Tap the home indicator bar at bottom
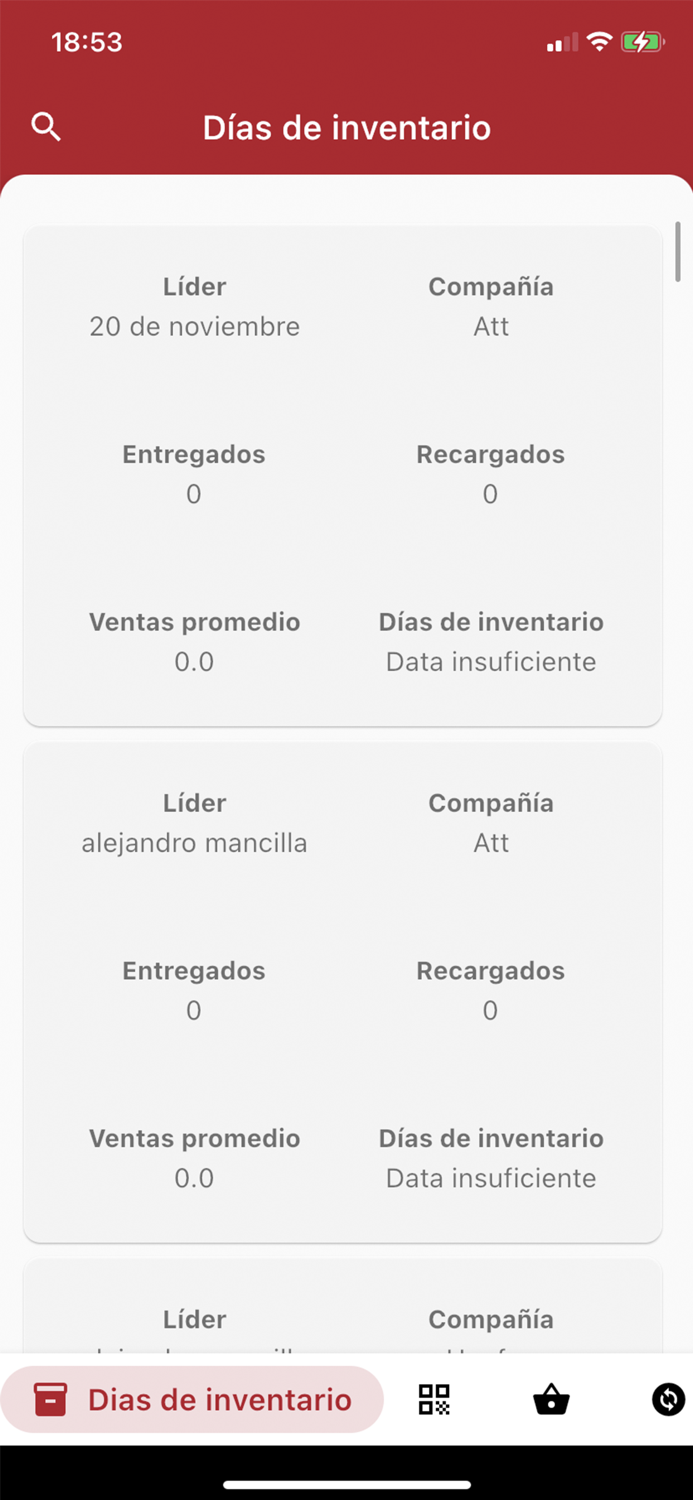This screenshot has height=1500, width=693. (x=346, y=1482)
